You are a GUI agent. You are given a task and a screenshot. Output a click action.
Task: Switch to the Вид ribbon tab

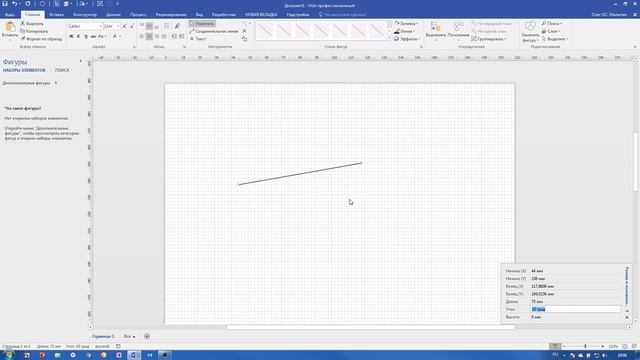click(199, 14)
